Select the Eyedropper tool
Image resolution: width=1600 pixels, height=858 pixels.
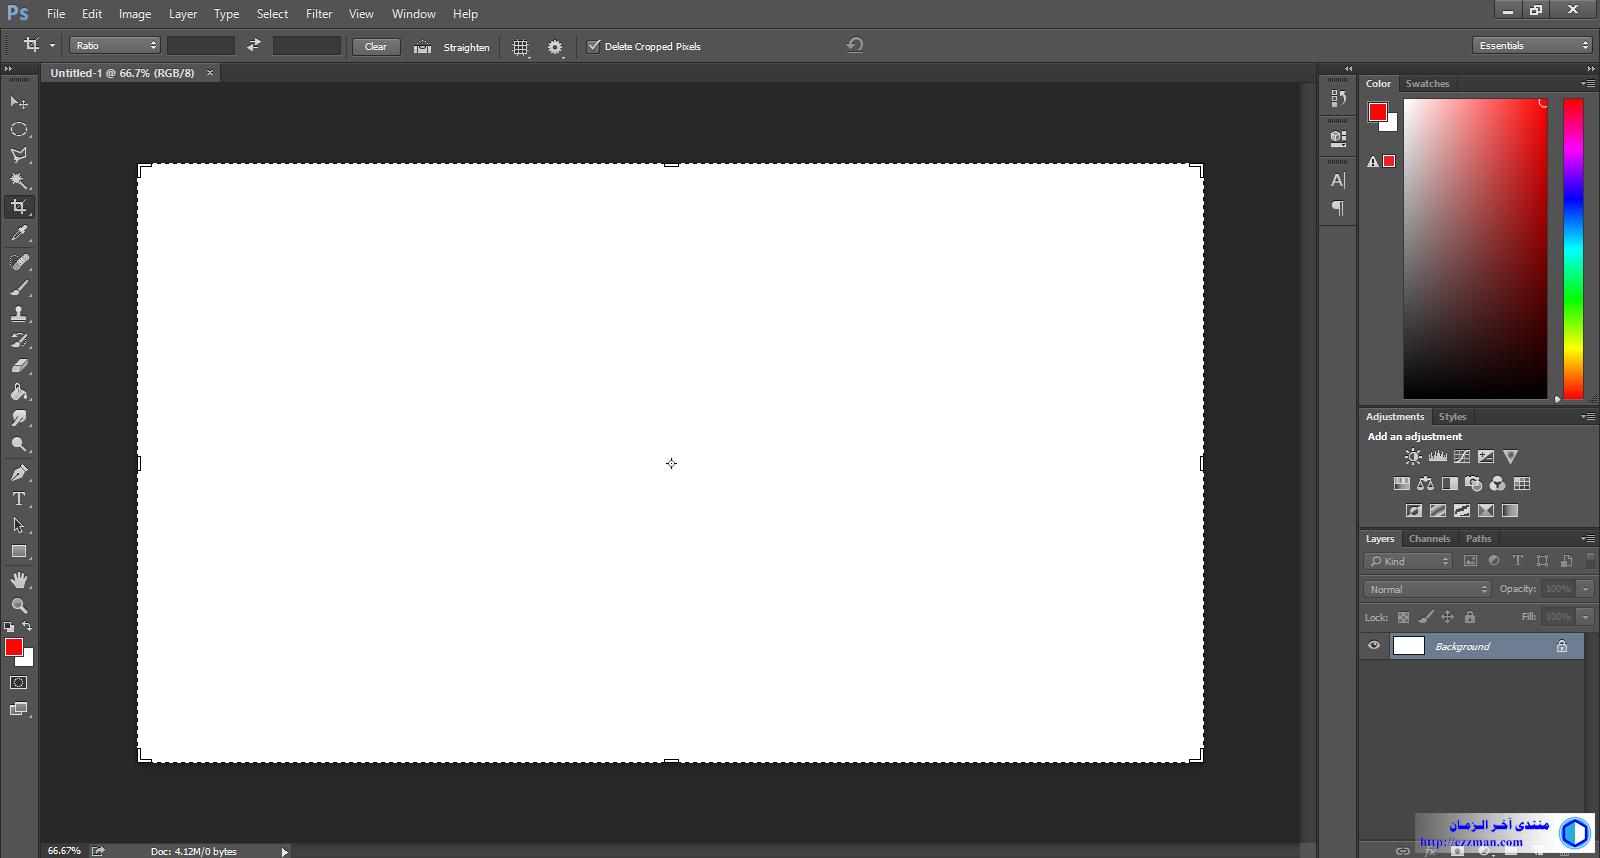point(19,234)
